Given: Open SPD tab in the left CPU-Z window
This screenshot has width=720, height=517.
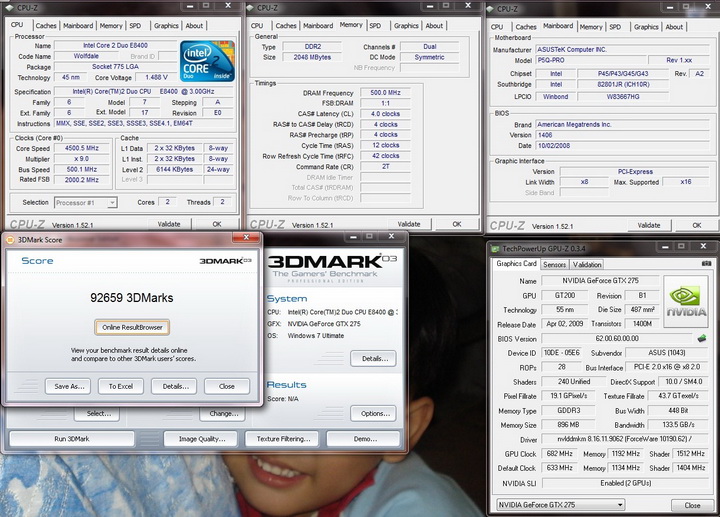Looking at the screenshot, I should pos(135,26).
